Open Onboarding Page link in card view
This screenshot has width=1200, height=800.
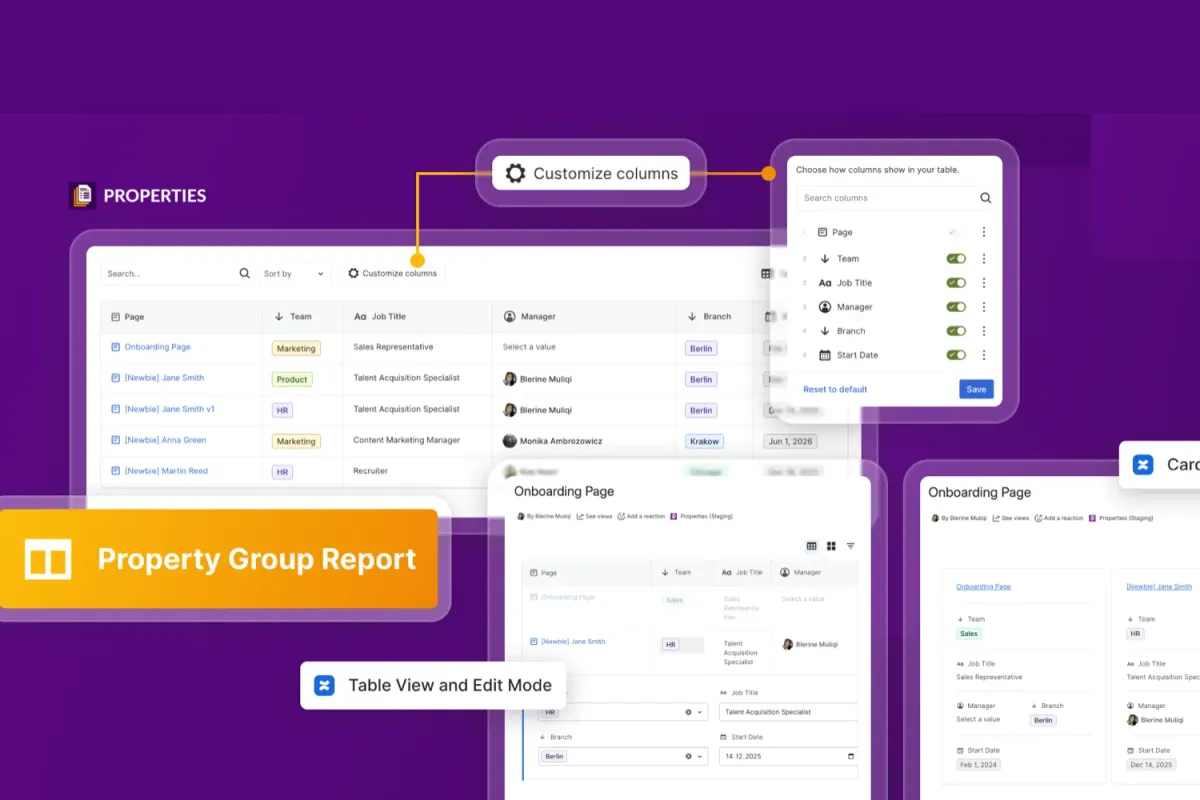click(983, 587)
